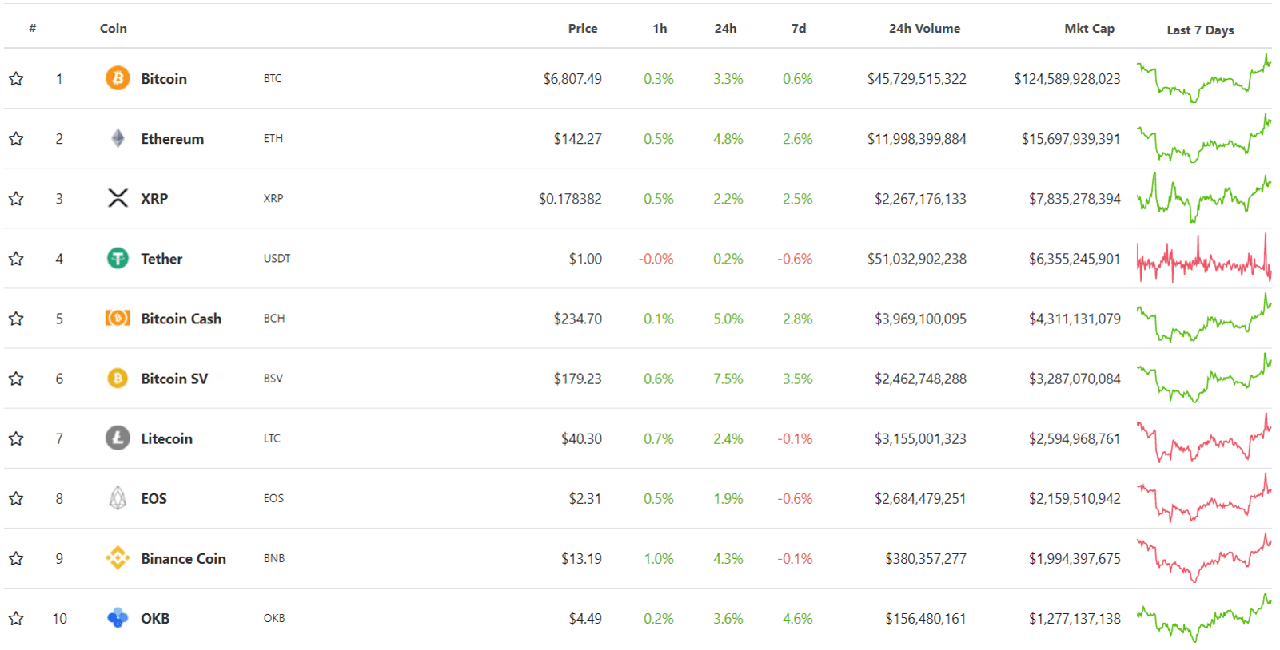Favorite Bitcoin with its star
This screenshot has width=1280, height=650.
coord(16,79)
